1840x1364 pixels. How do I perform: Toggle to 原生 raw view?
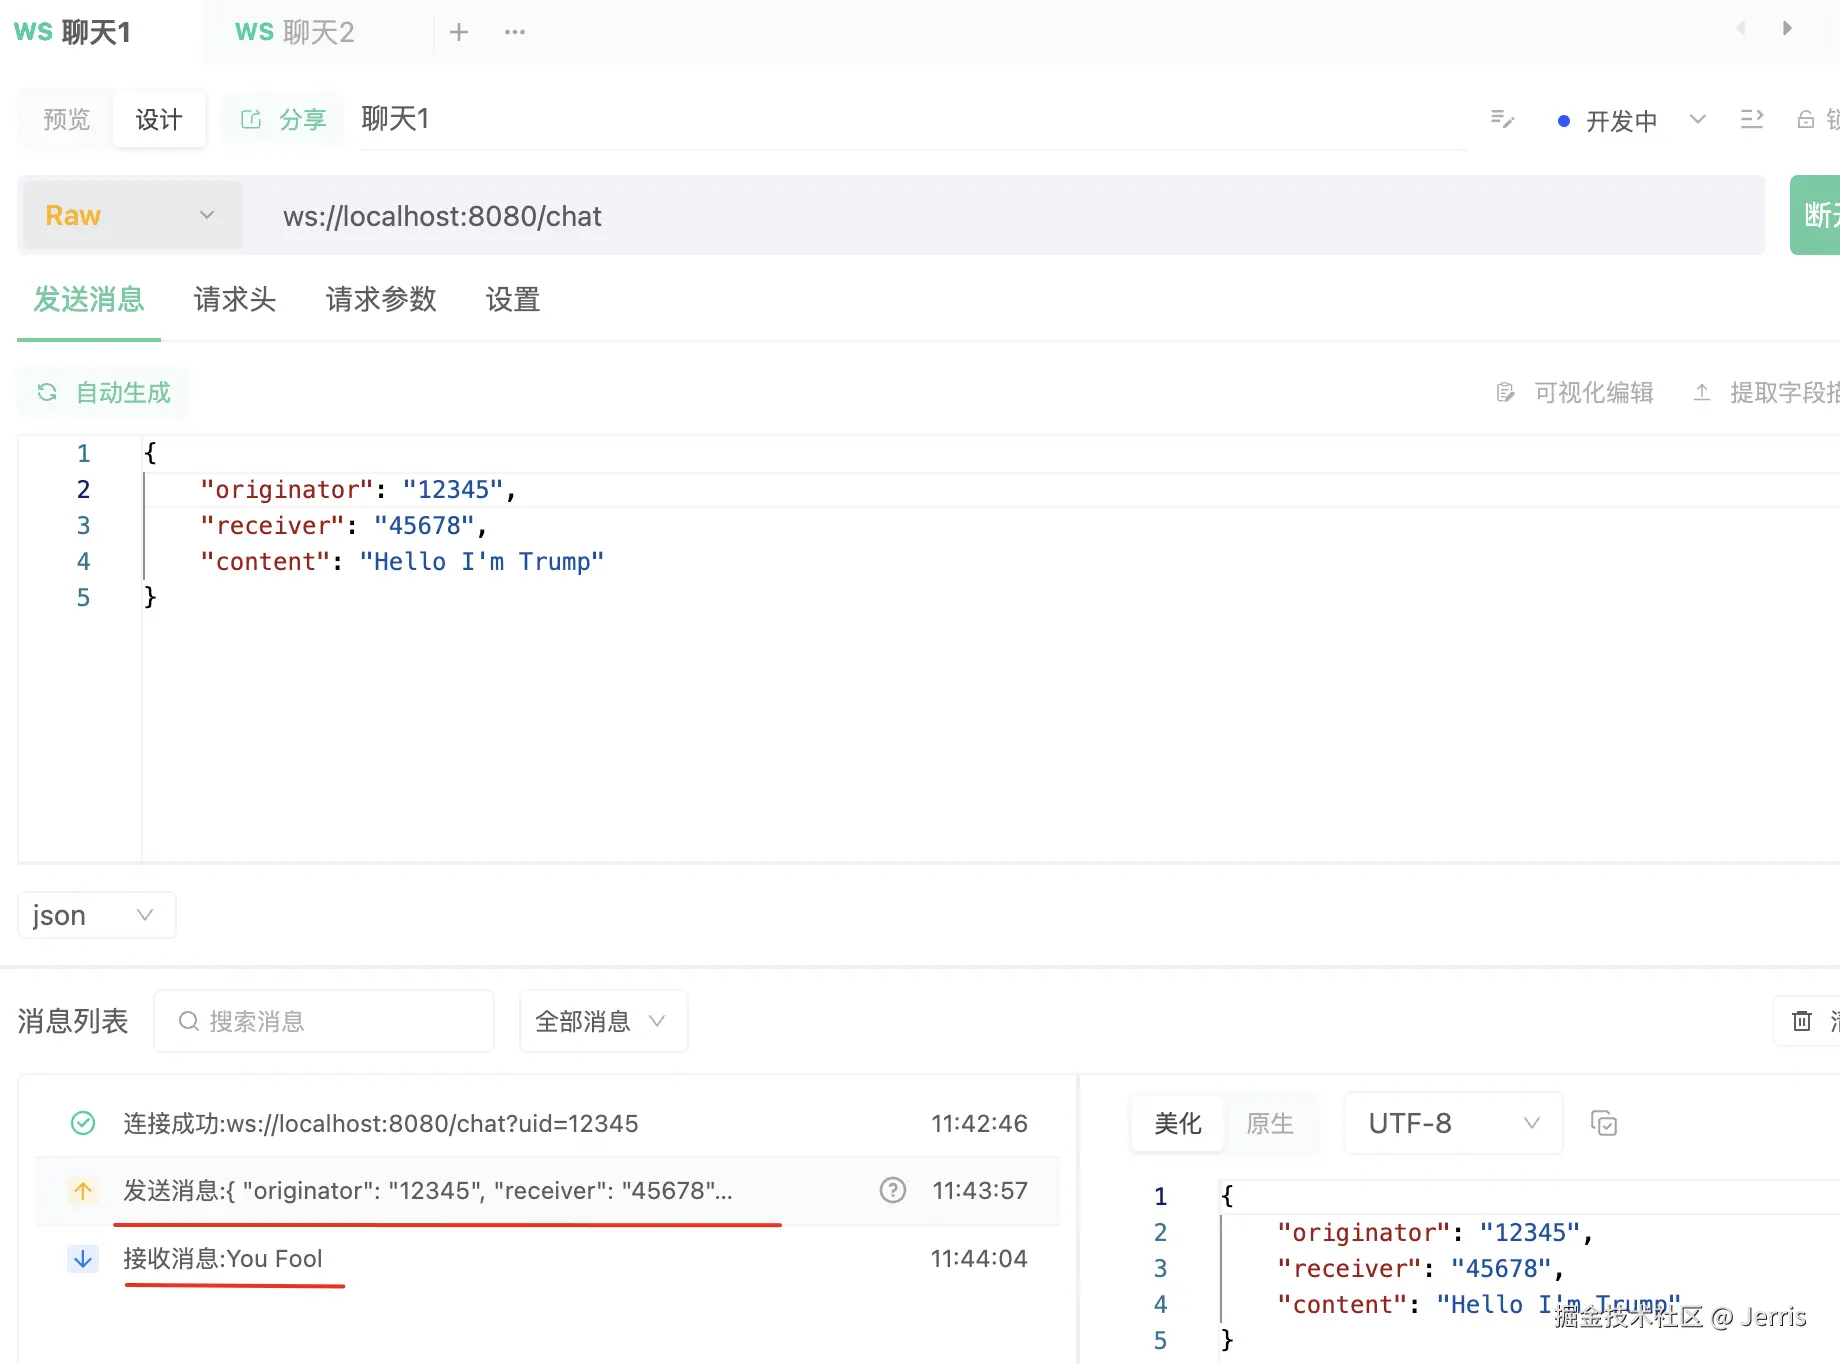click(x=1270, y=1123)
